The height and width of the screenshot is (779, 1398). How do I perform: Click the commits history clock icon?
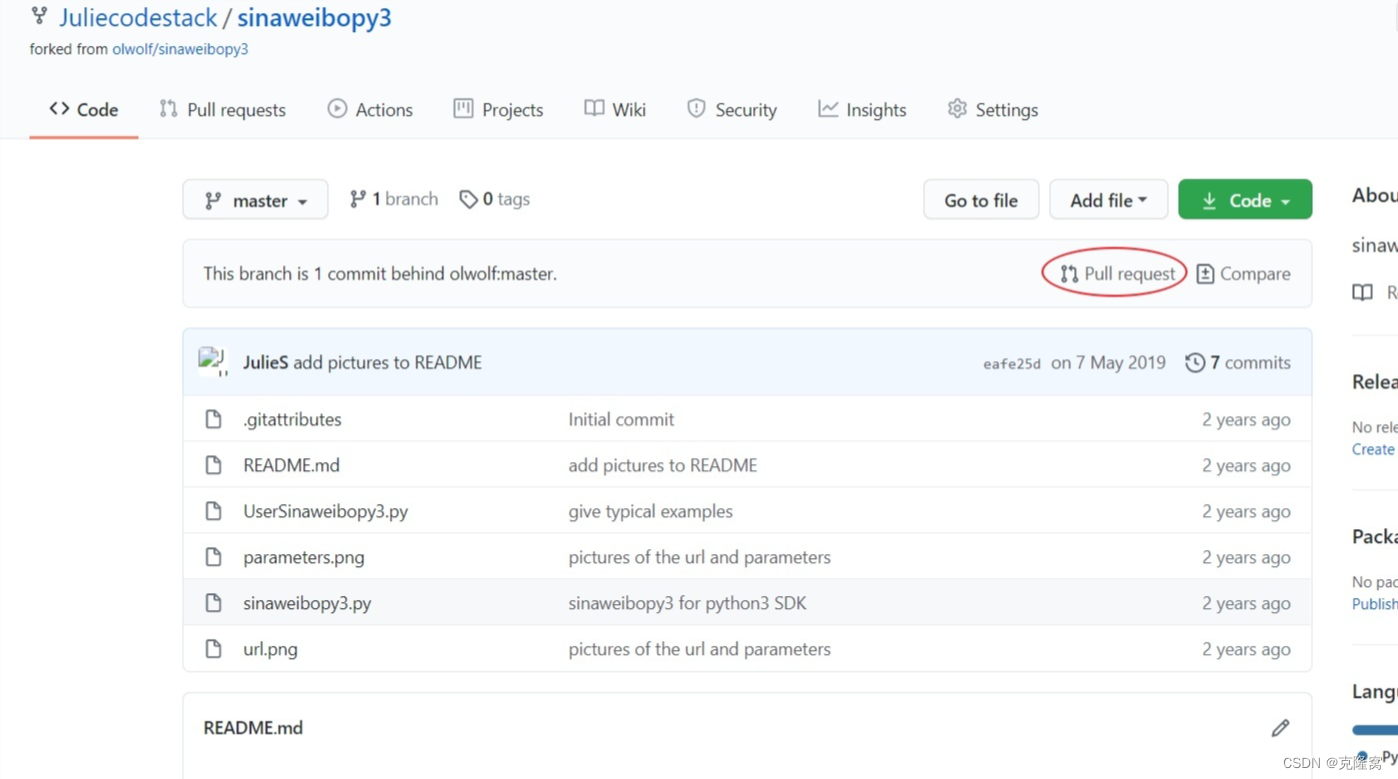pyautogui.click(x=1195, y=363)
